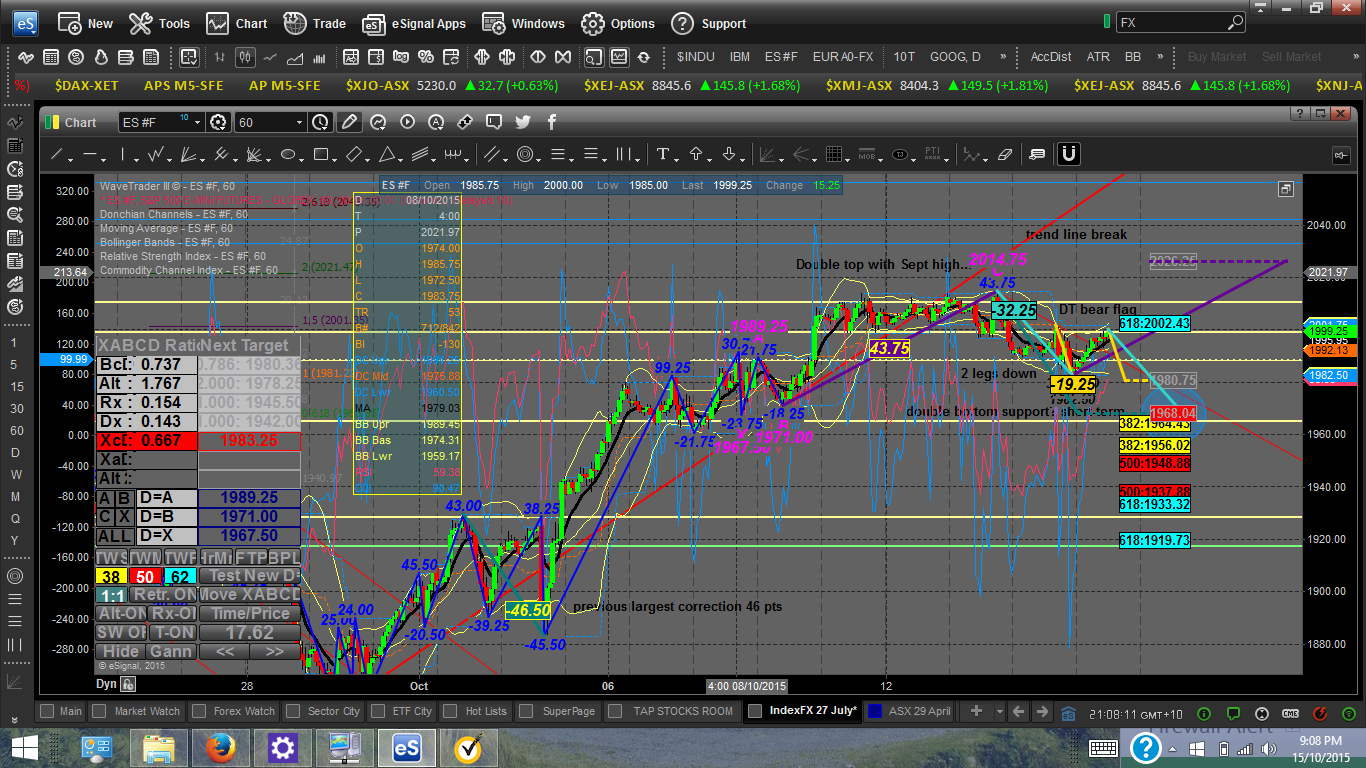Select the rectangle drawing tool
This screenshot has width=1366, height=768.
click(x=320, y=155)
